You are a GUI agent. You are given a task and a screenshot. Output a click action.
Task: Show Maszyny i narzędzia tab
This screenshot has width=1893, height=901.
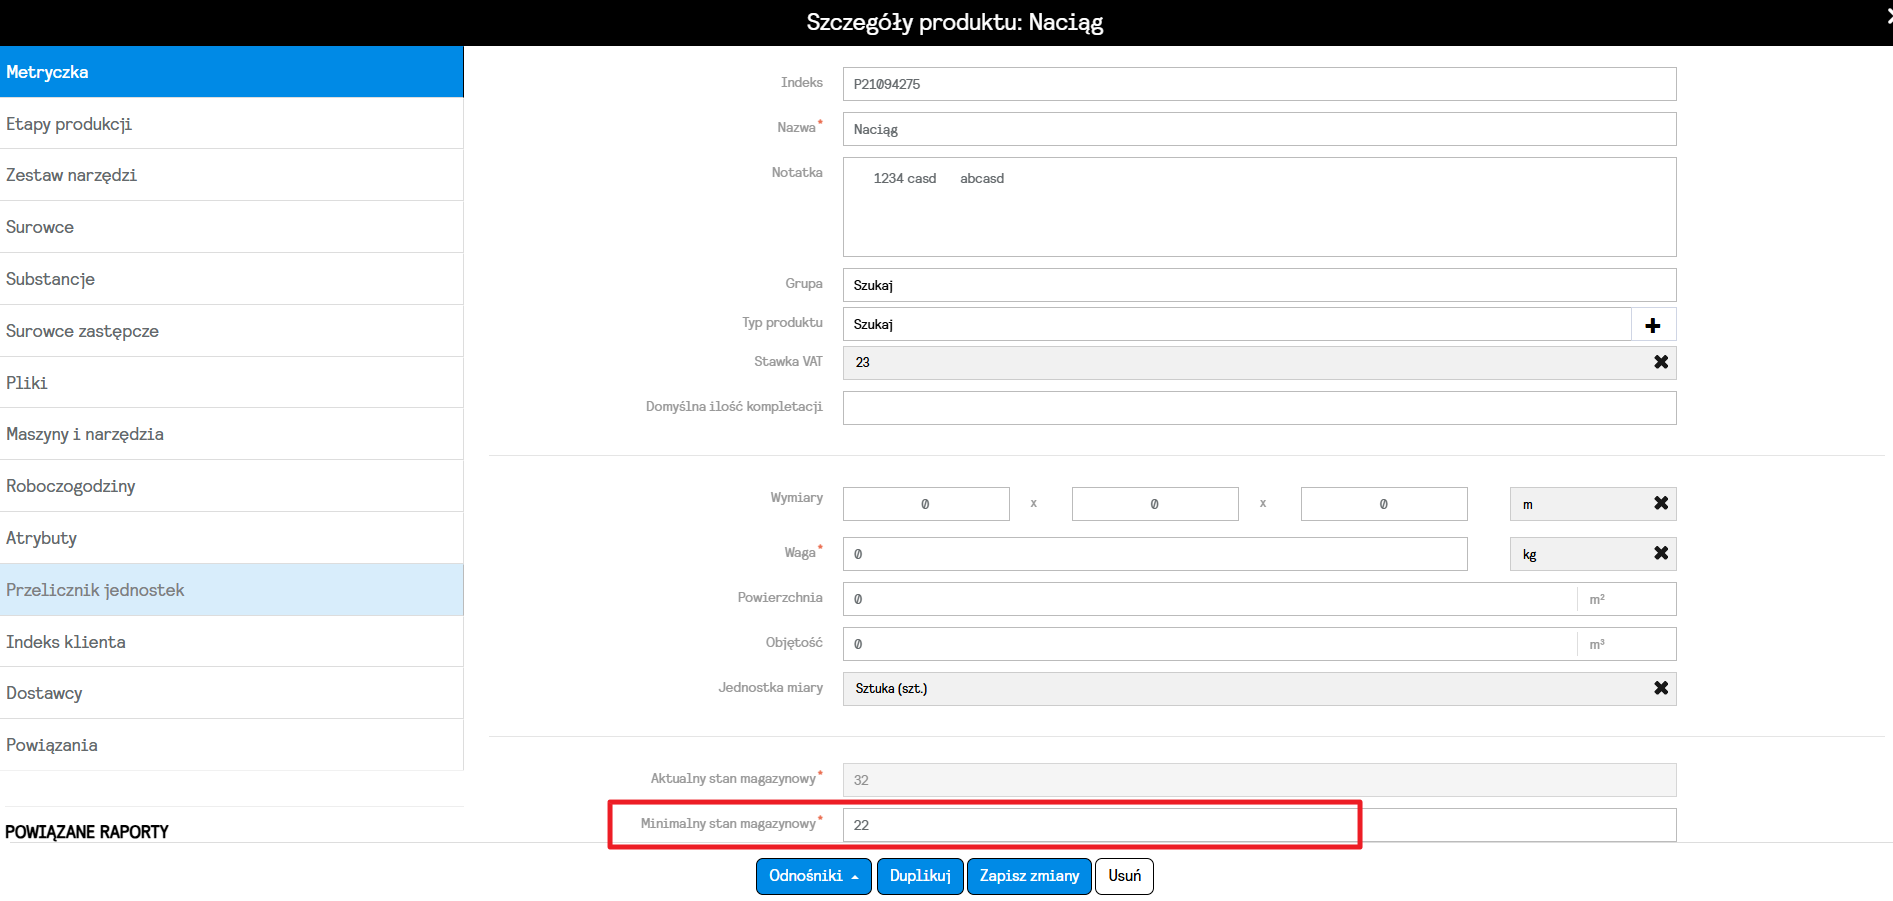231,434
